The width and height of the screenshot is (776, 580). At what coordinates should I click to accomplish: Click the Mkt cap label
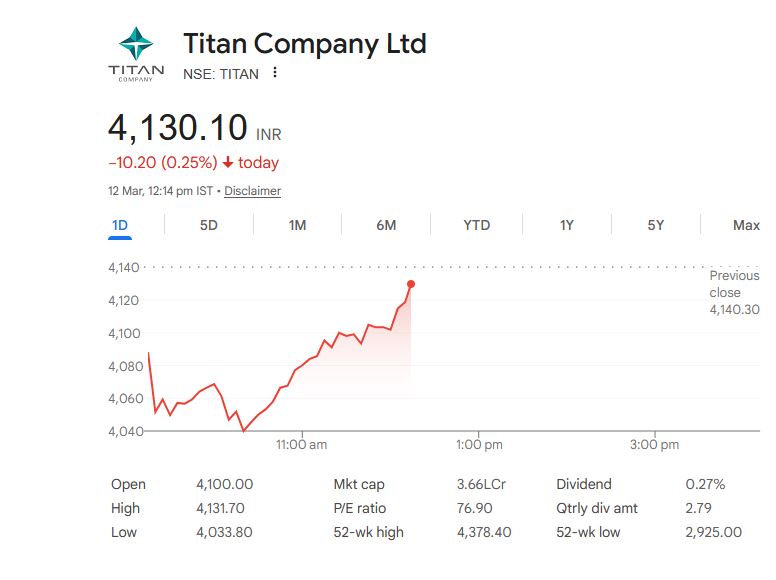pos(359,484)
